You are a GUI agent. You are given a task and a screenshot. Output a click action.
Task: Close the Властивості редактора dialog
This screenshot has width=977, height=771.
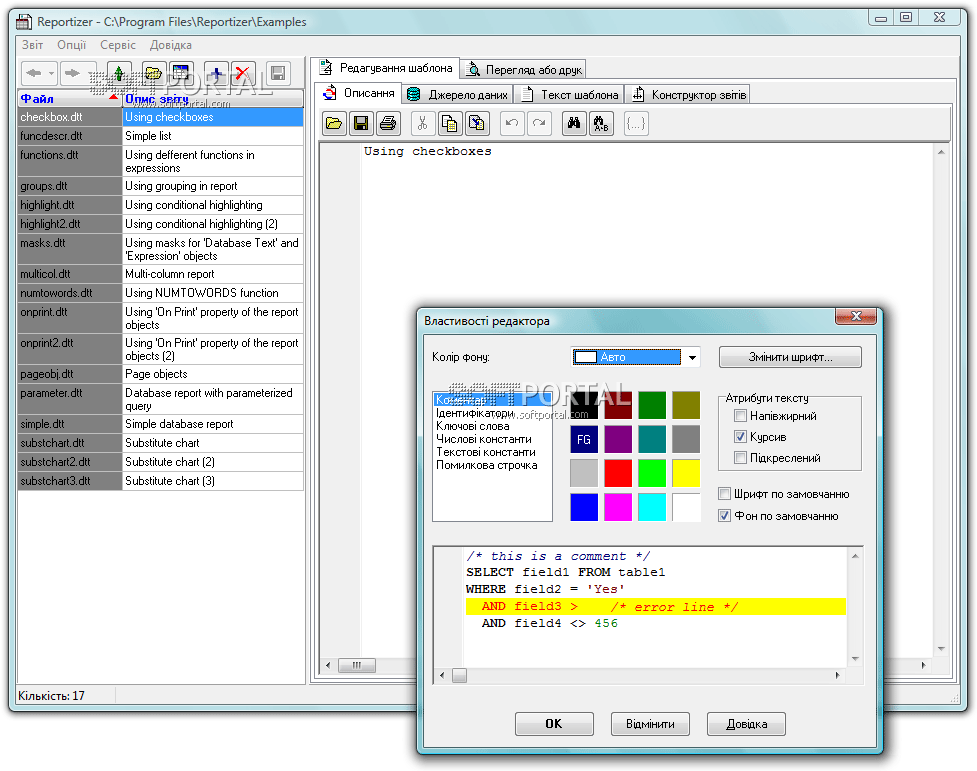click(856, 316)
